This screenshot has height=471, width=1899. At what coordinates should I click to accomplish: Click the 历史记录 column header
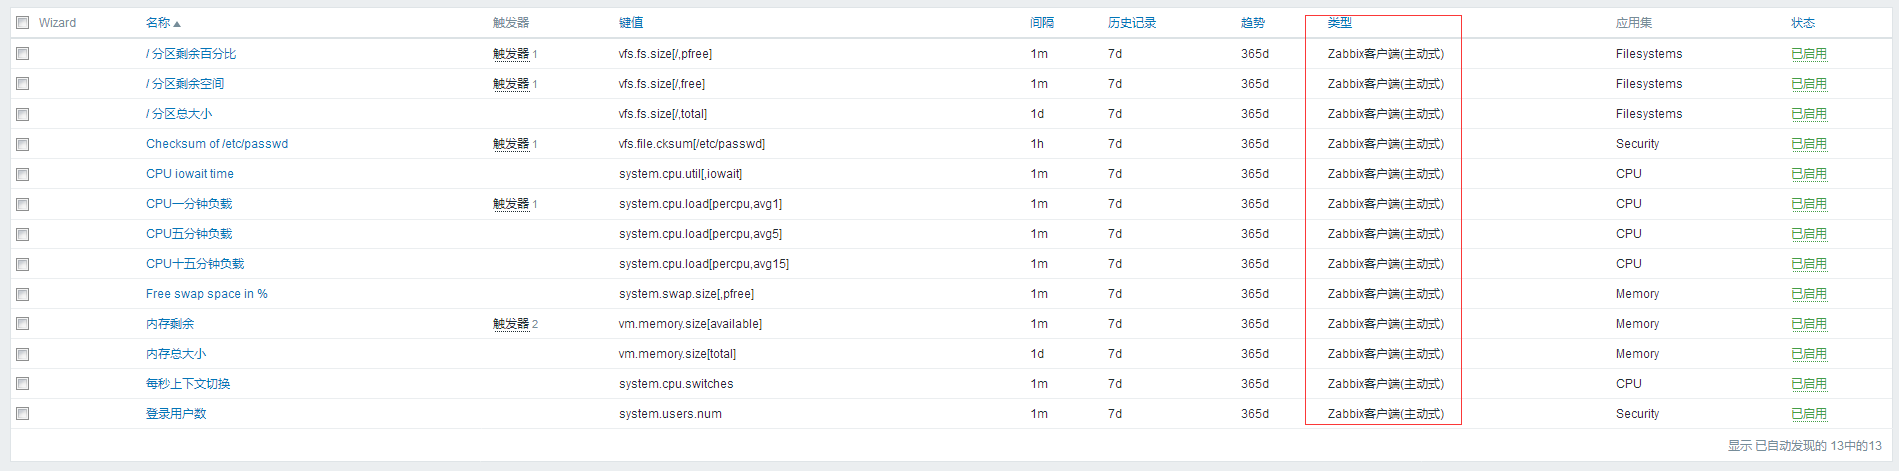1131,23
